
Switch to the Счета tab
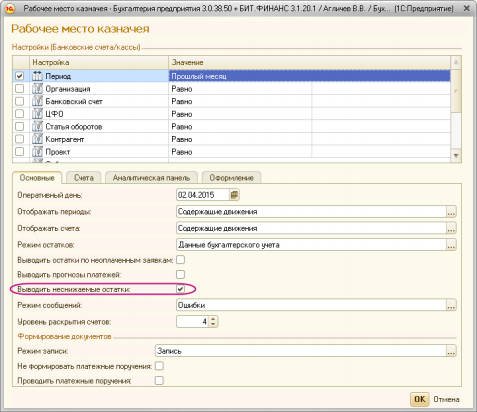click(x=84, y=178)
